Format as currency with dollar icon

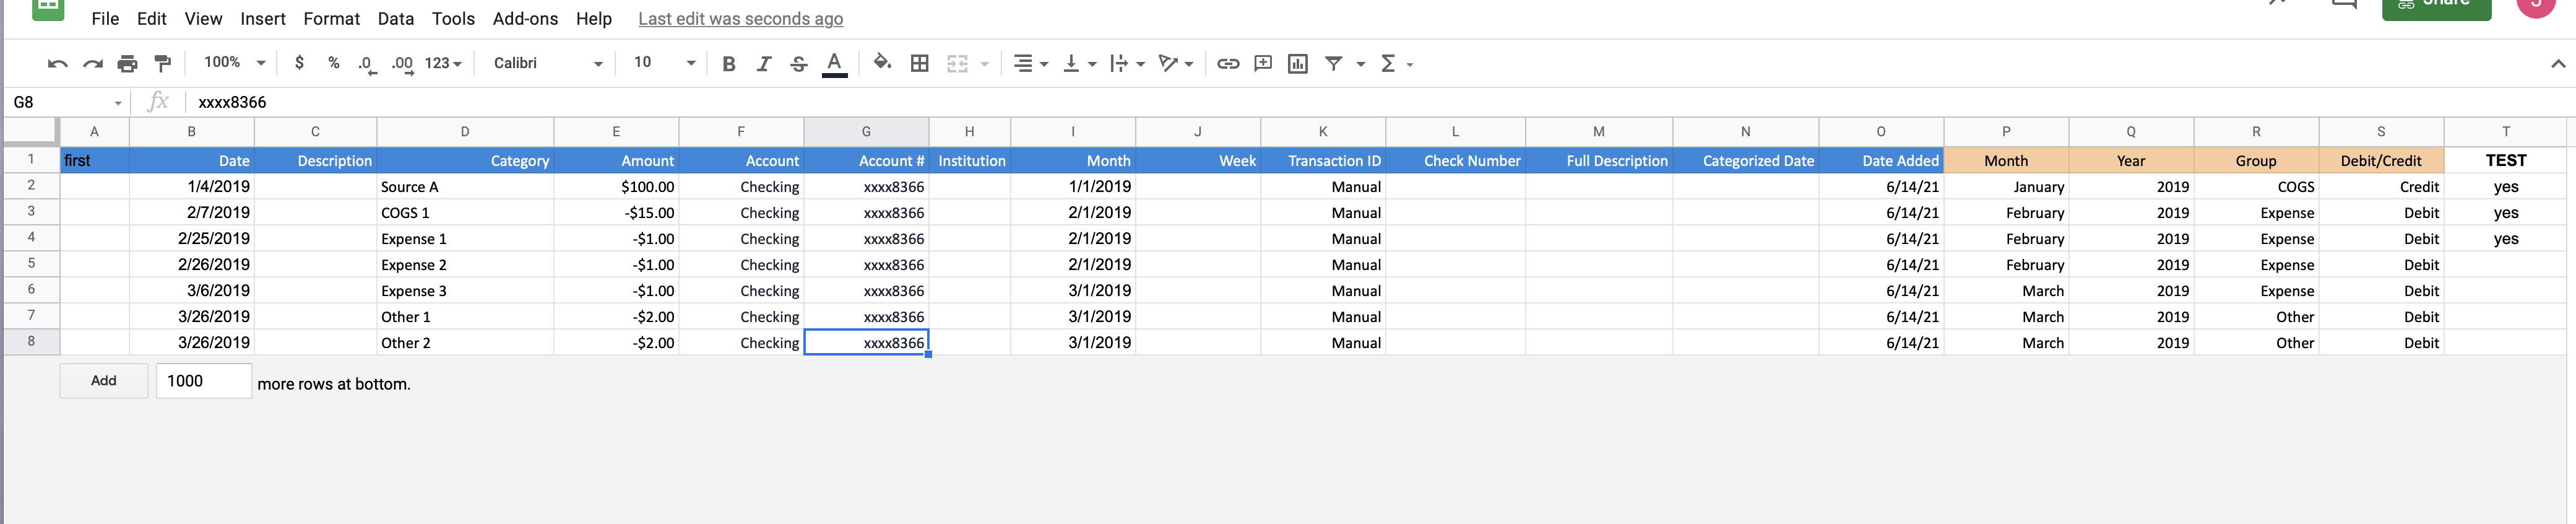click(x=299, y=63)
